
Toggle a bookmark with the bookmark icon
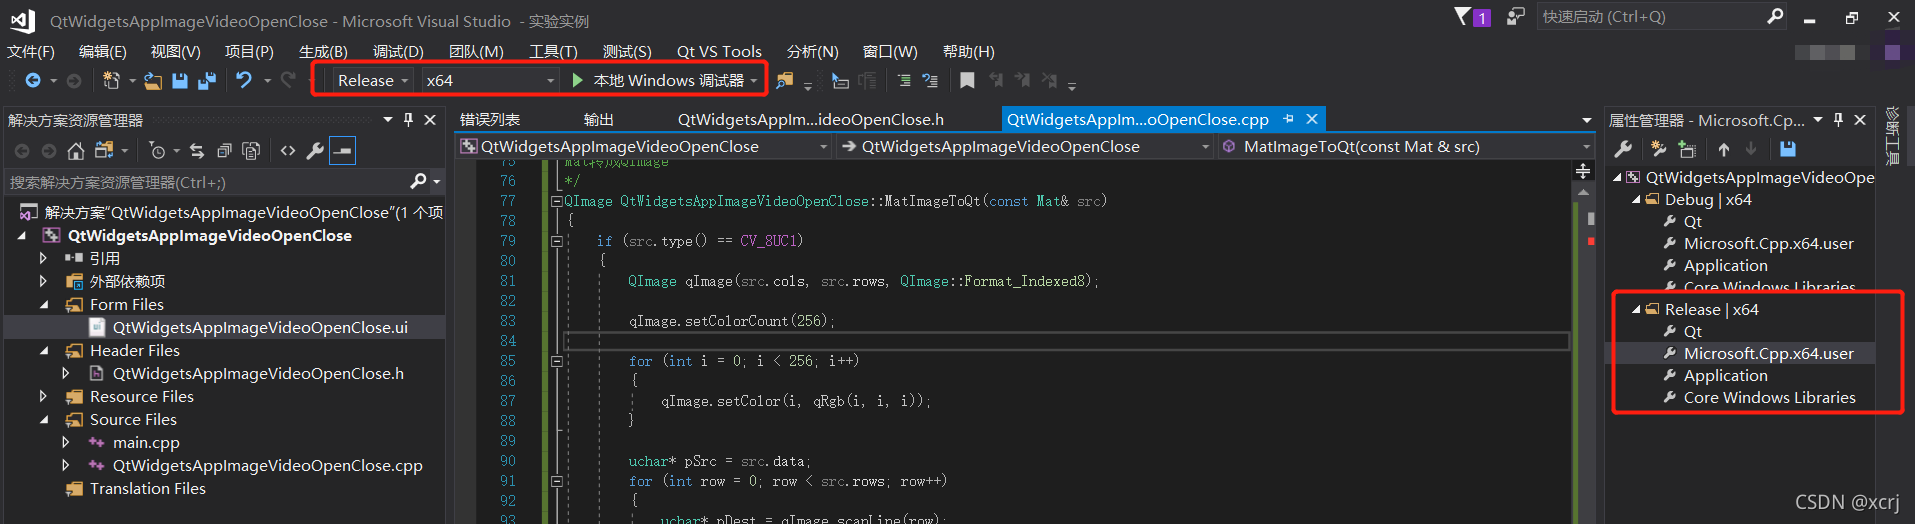pyautogui.click(x=967, y=80)
